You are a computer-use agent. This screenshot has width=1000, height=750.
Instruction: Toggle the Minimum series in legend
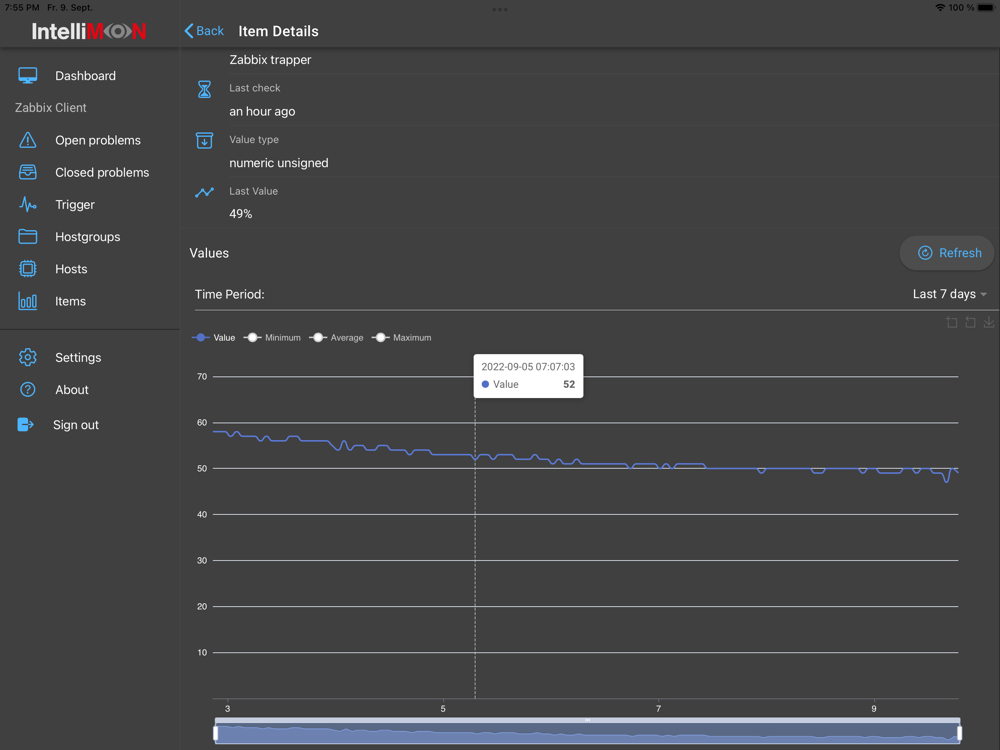pos(272,337)
